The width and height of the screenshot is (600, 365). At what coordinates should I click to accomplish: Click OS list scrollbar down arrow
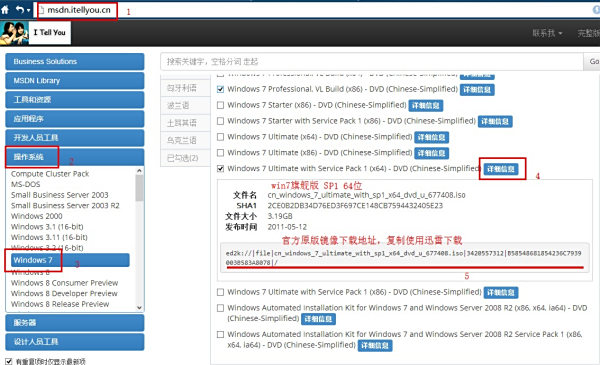pyautogui.click(x=139, y=307)
